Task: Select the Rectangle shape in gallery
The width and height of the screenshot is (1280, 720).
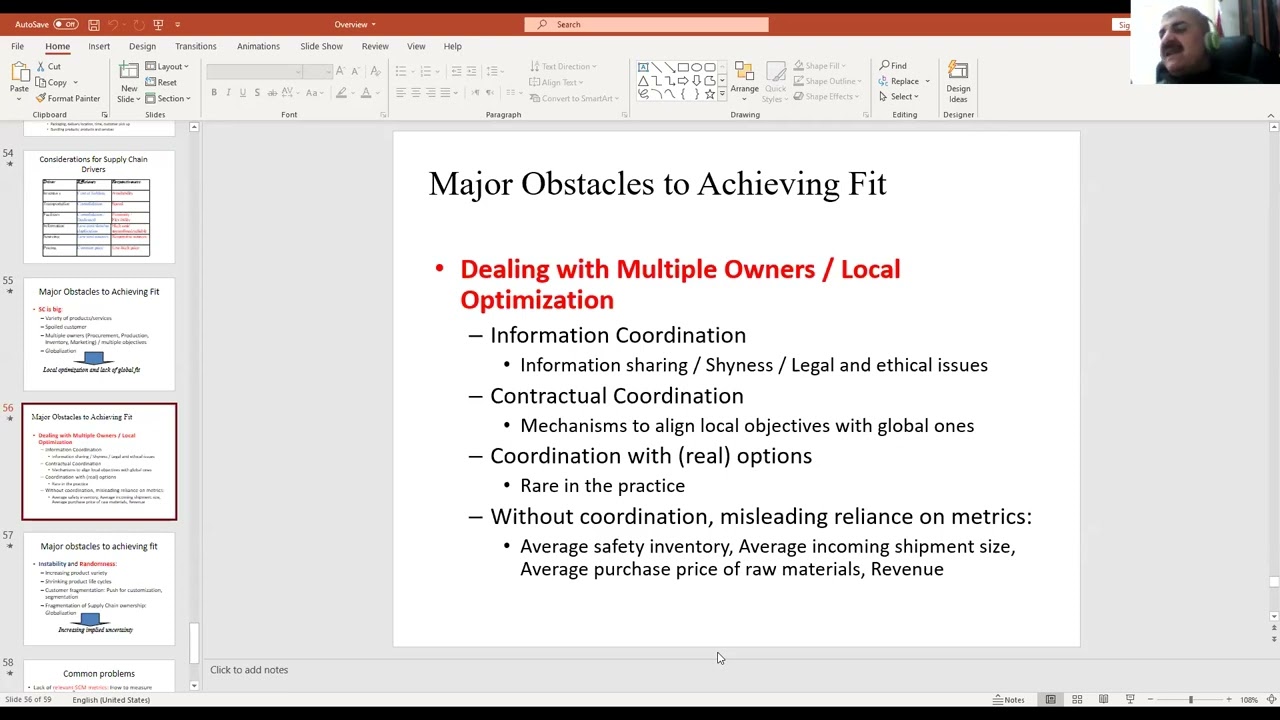Action: pos(683,67)
